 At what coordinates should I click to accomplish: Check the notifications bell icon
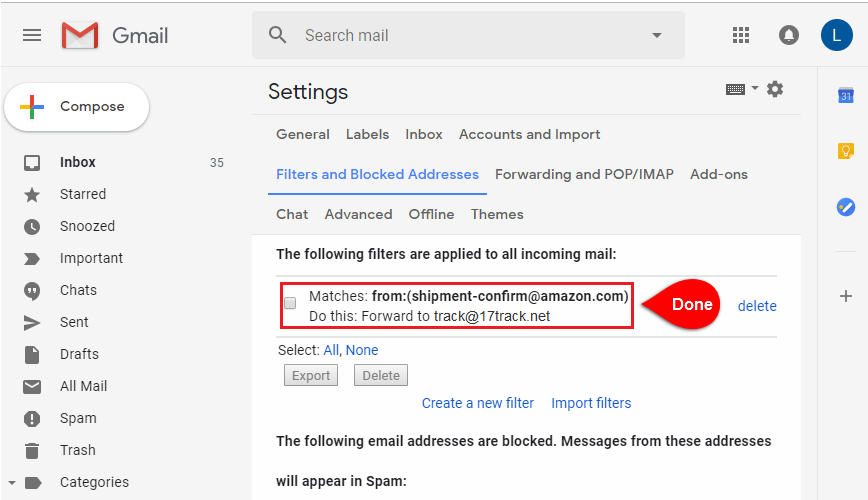[789, 35]
